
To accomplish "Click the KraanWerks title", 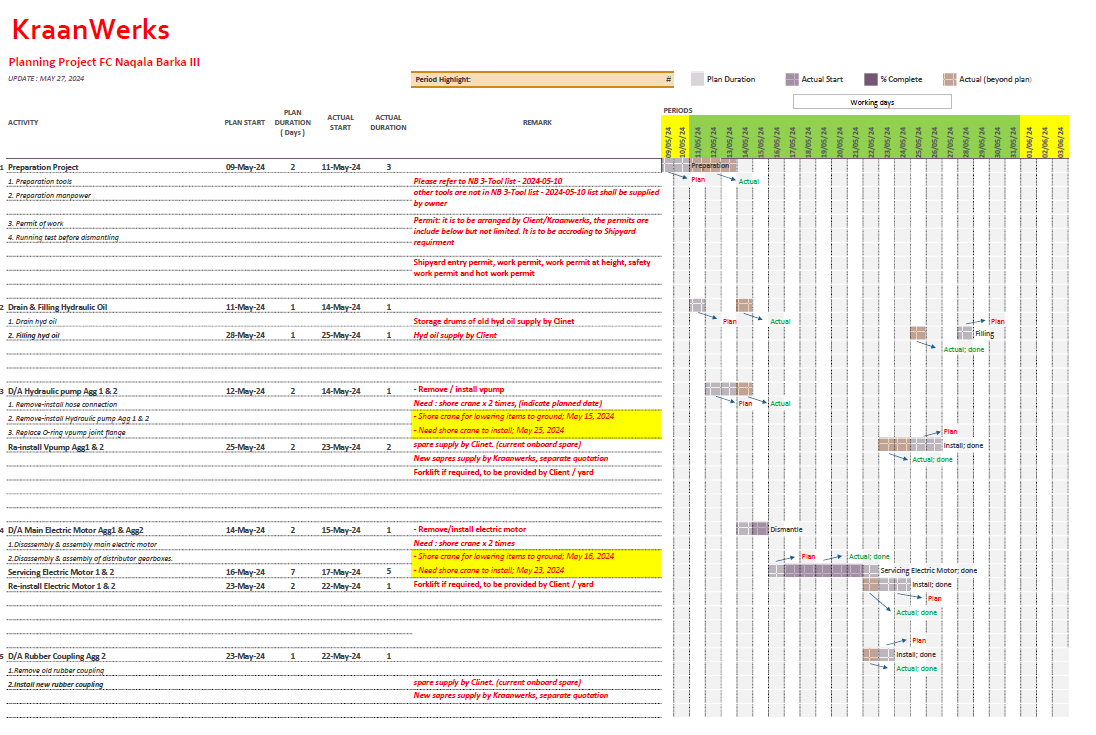I will click(91, 30).
